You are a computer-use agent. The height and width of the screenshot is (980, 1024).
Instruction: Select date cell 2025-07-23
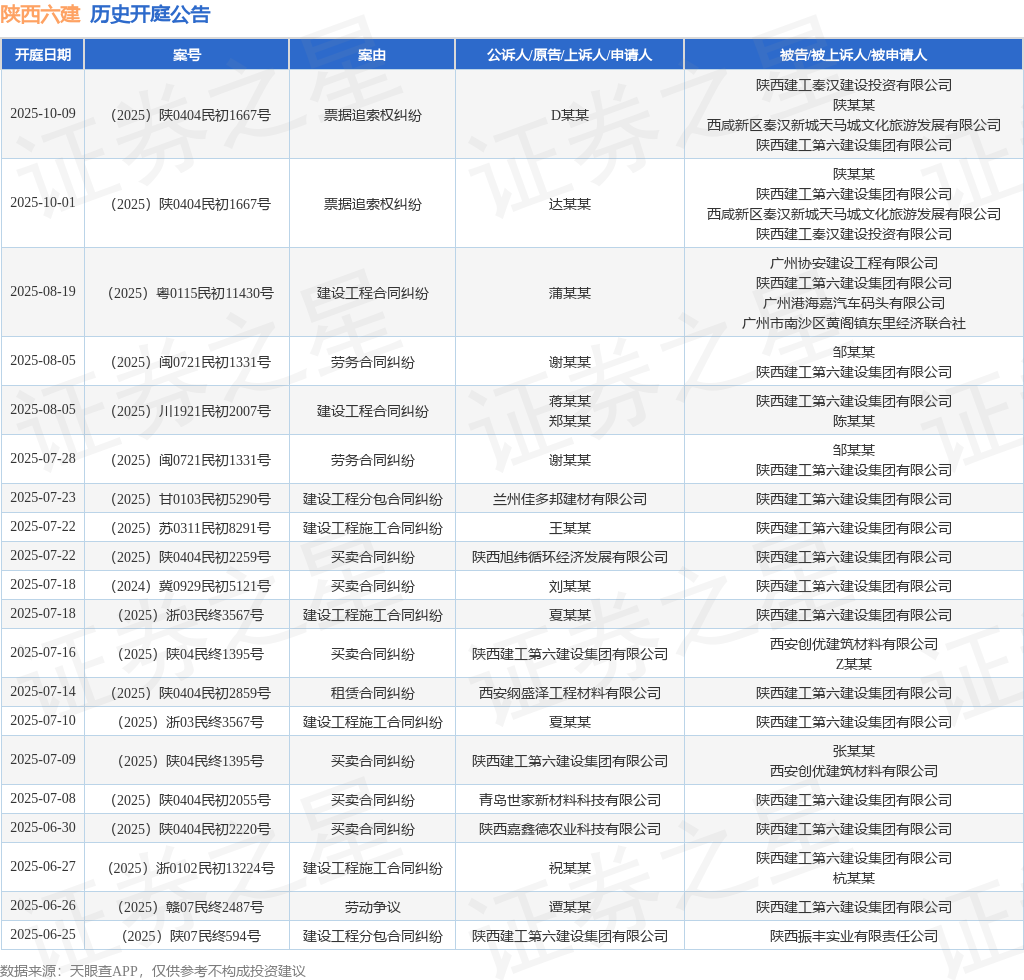click(x=43, y=498)
